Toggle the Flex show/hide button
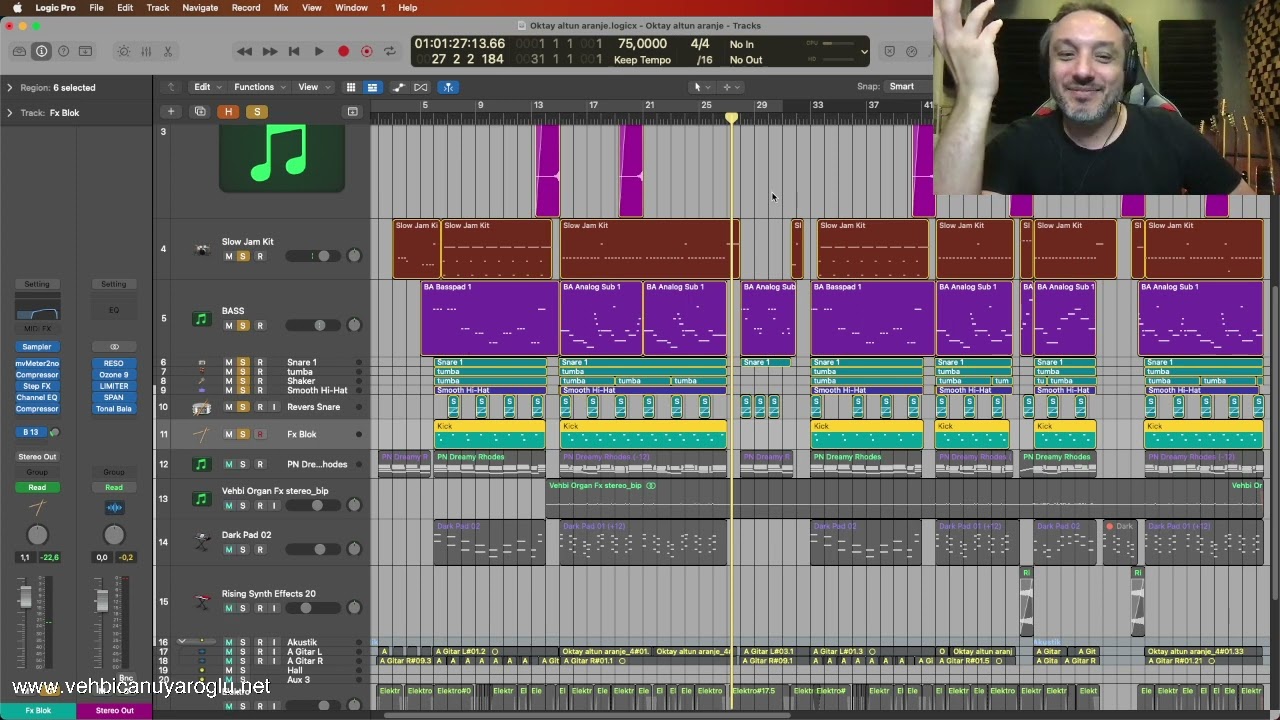1280x720 pixels. coord(421,87)
